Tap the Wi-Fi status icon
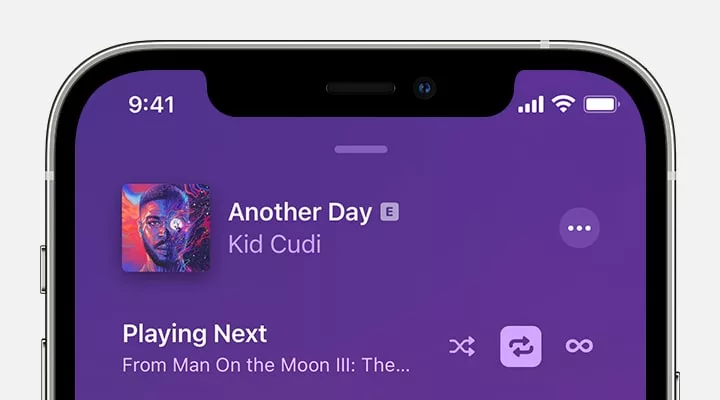The width and height of the screenshot is (720, 400). pos(563,104)
